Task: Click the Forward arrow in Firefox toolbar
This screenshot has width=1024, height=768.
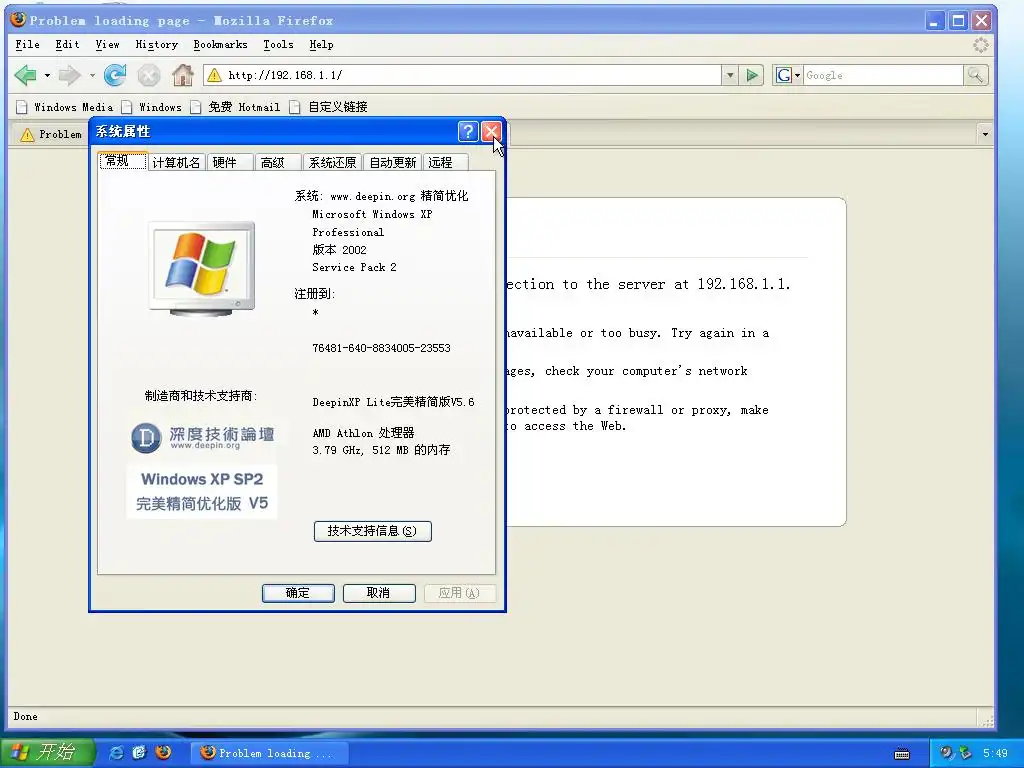Action: tap(69, 75)
